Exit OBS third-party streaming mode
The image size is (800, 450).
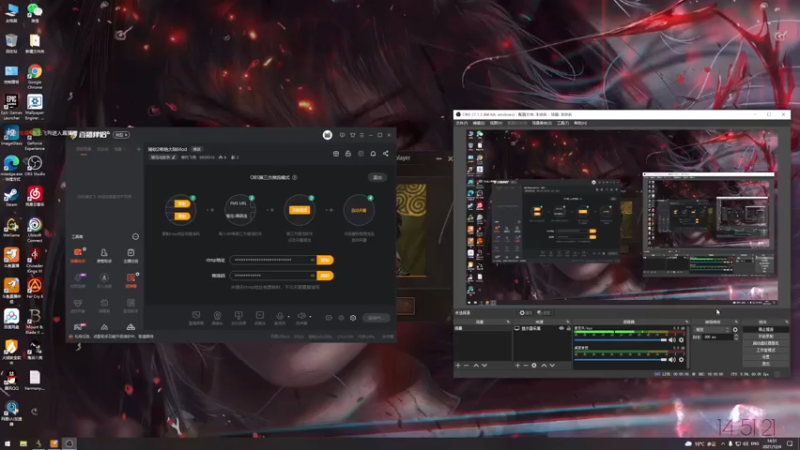[x=378, y=177]
